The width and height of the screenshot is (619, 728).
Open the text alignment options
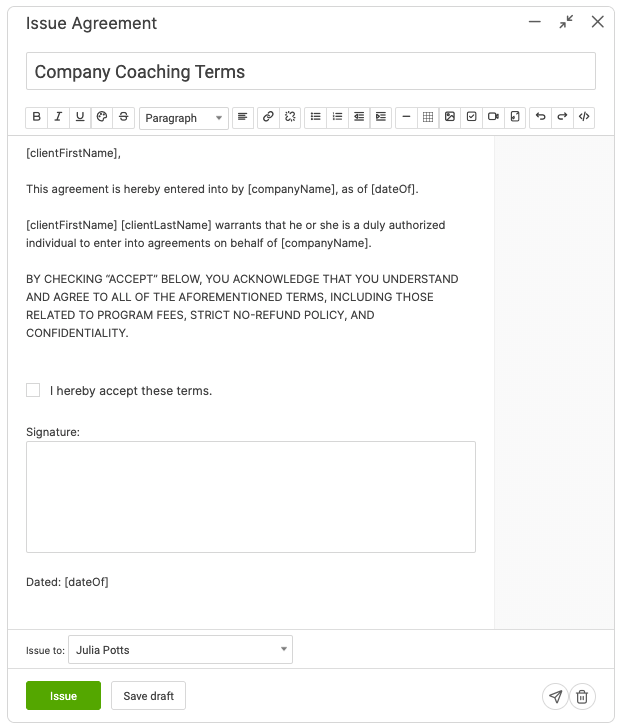click(243, 117)
